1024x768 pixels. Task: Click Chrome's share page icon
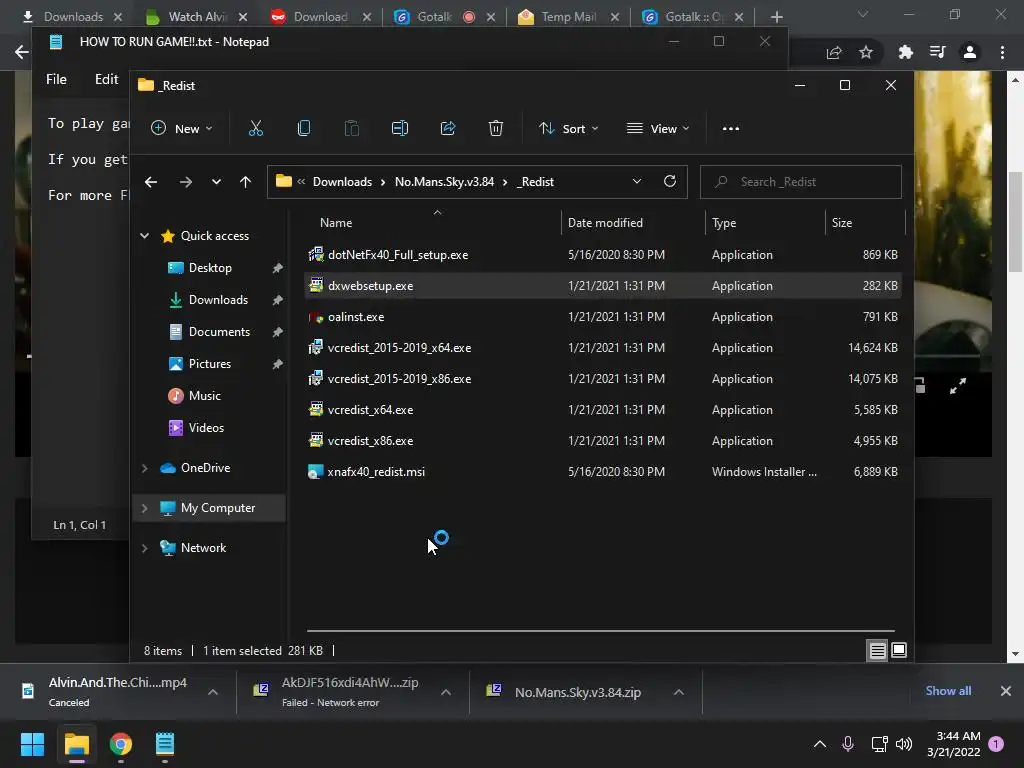pos(834,52)
